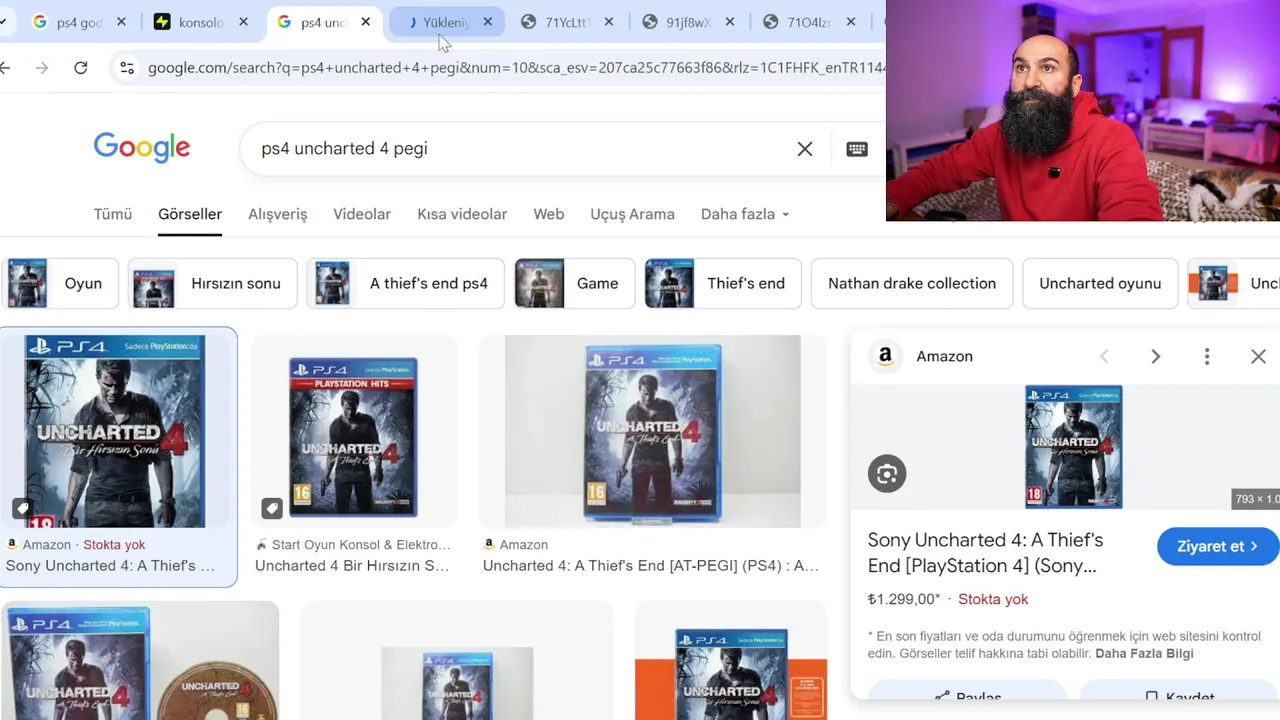This screenshot has width=1280, height=720.
Task: Click the 'Ziyaret et' button
Action: pyautogui.click(x=1217, y=547)
